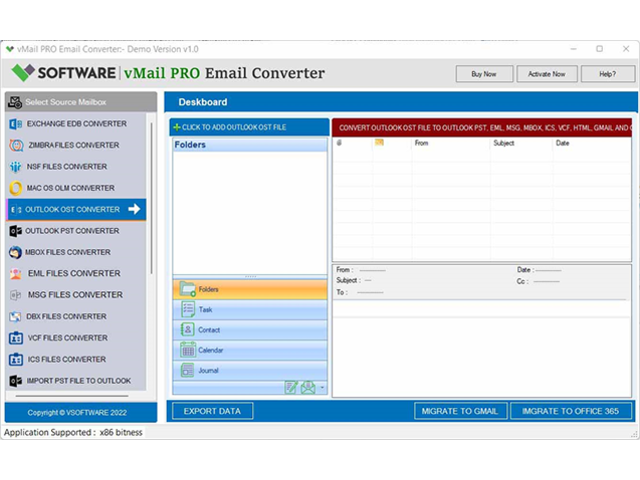Switch to the Task pane label
The image size is (640, 480).
(205, 309)
